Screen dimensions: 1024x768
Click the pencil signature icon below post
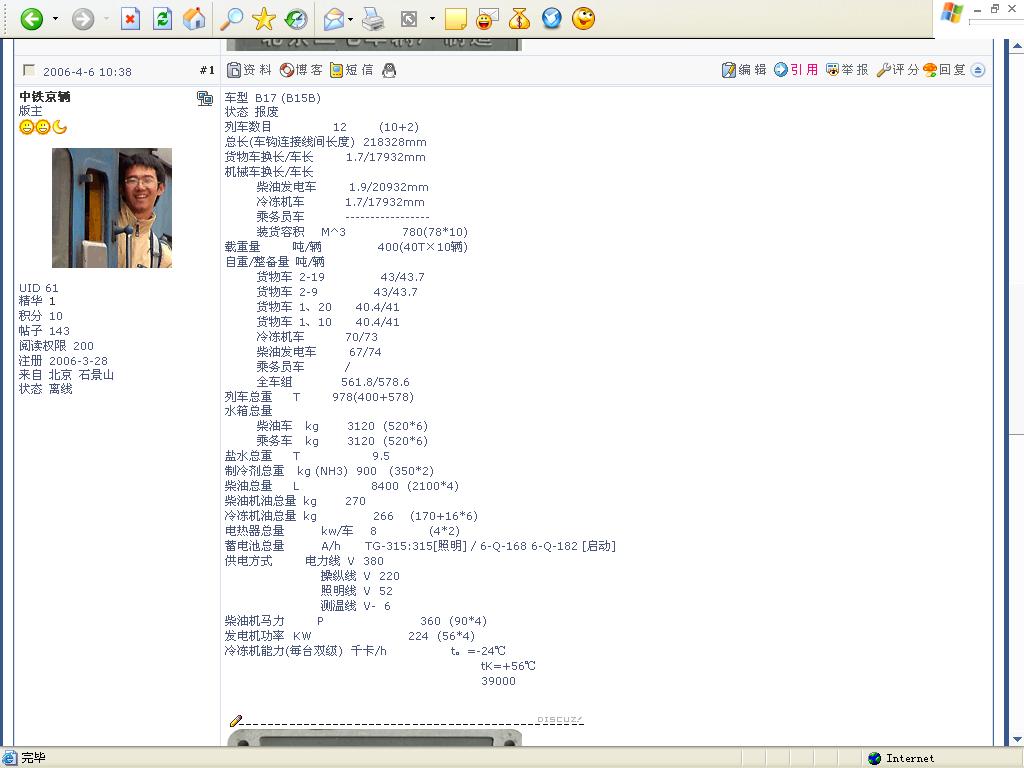236,721
